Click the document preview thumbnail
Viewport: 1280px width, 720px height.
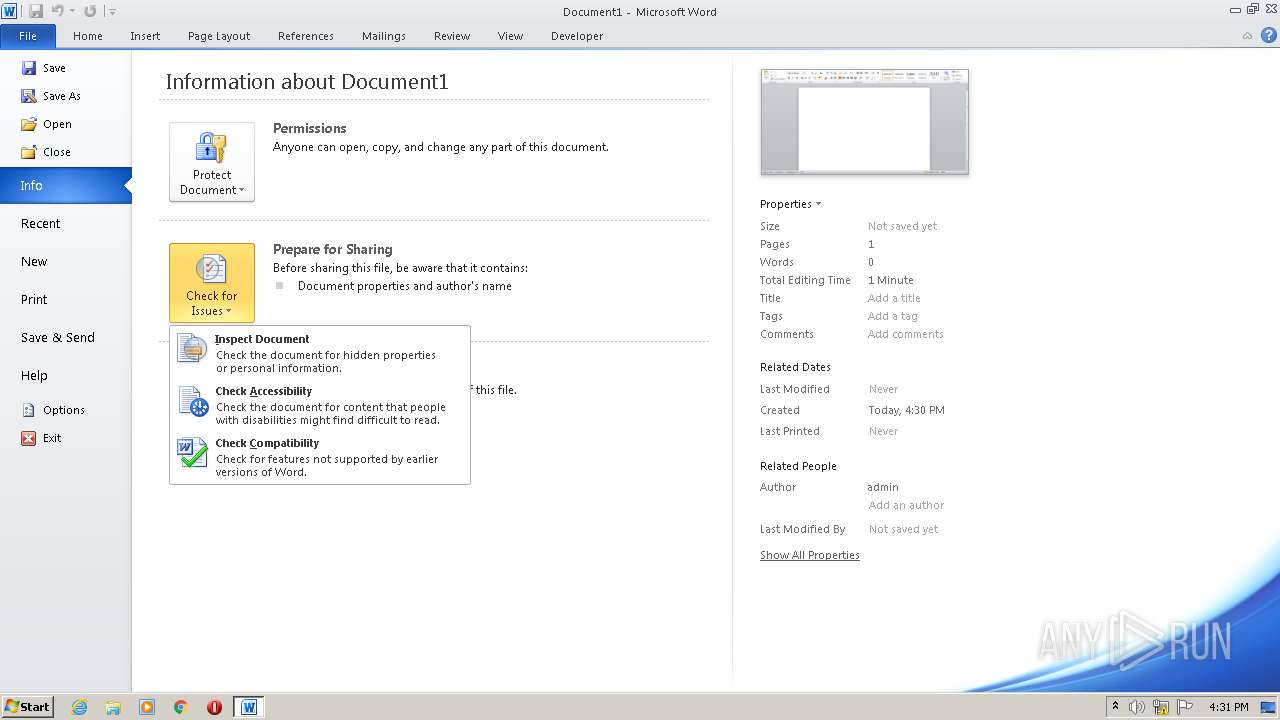[865, 121]
